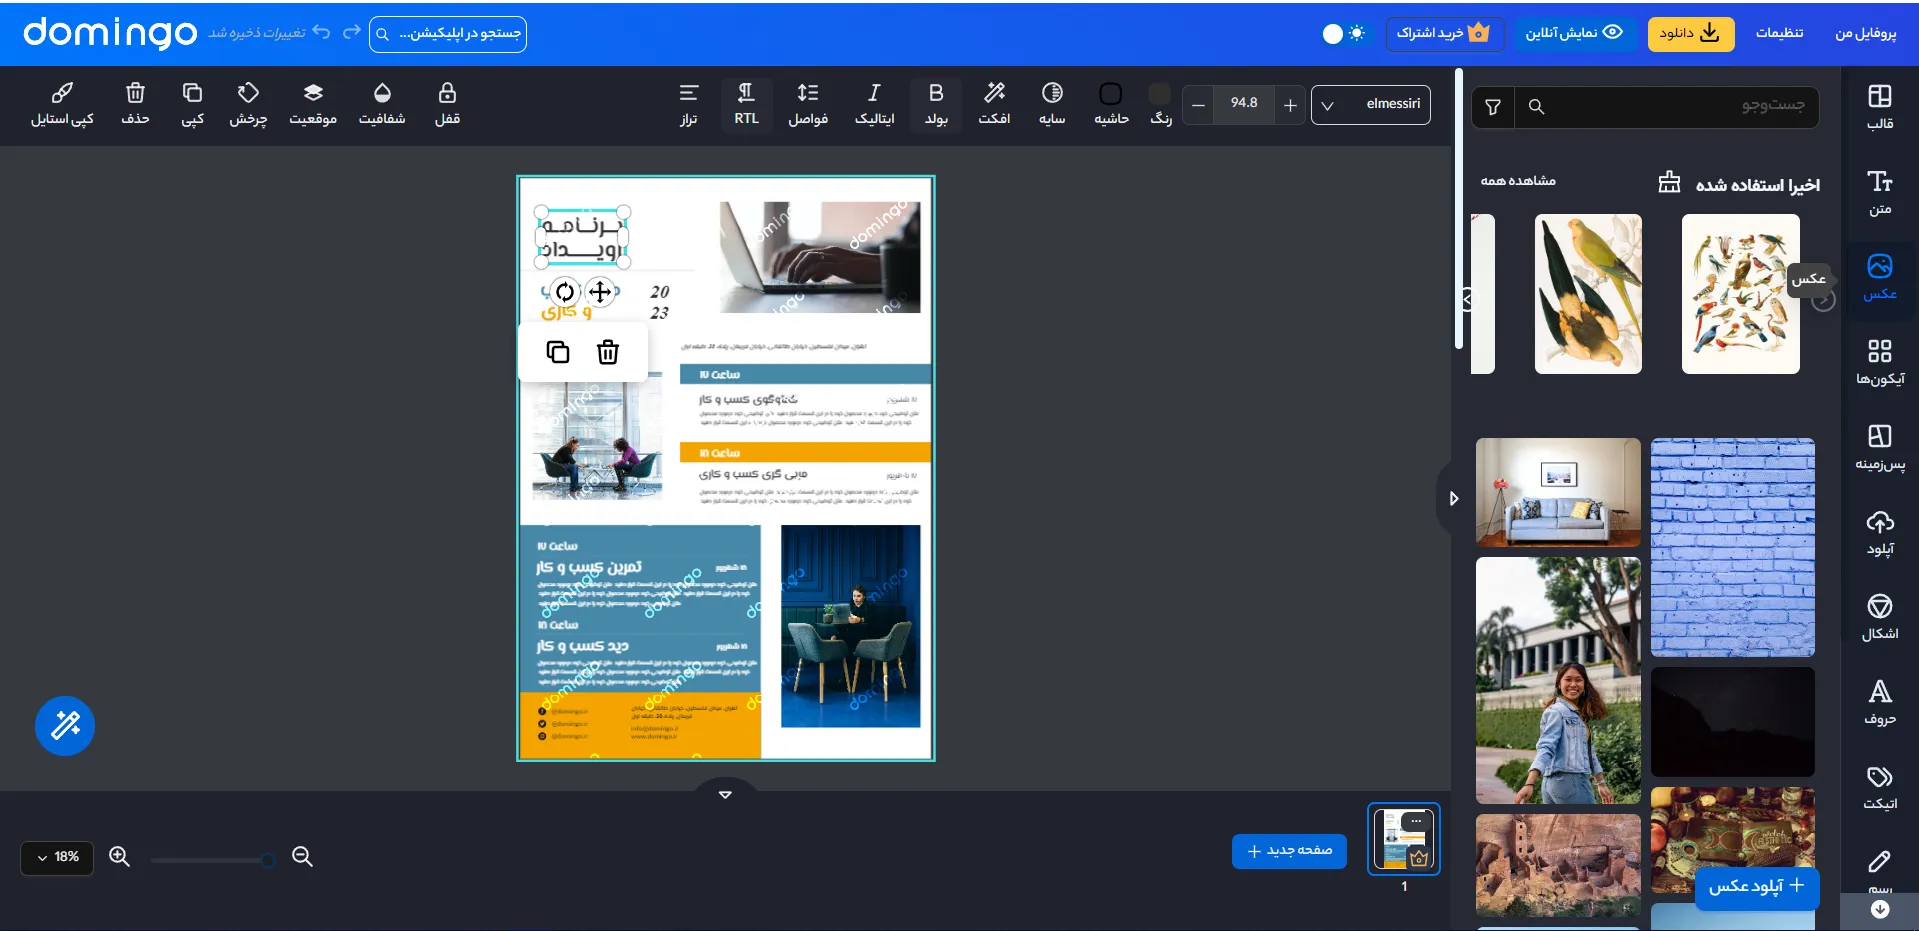This screenshot has height=931, width=1919.
Task: Click the floating trash icon near selected text
Action: [x=608, y=352]
